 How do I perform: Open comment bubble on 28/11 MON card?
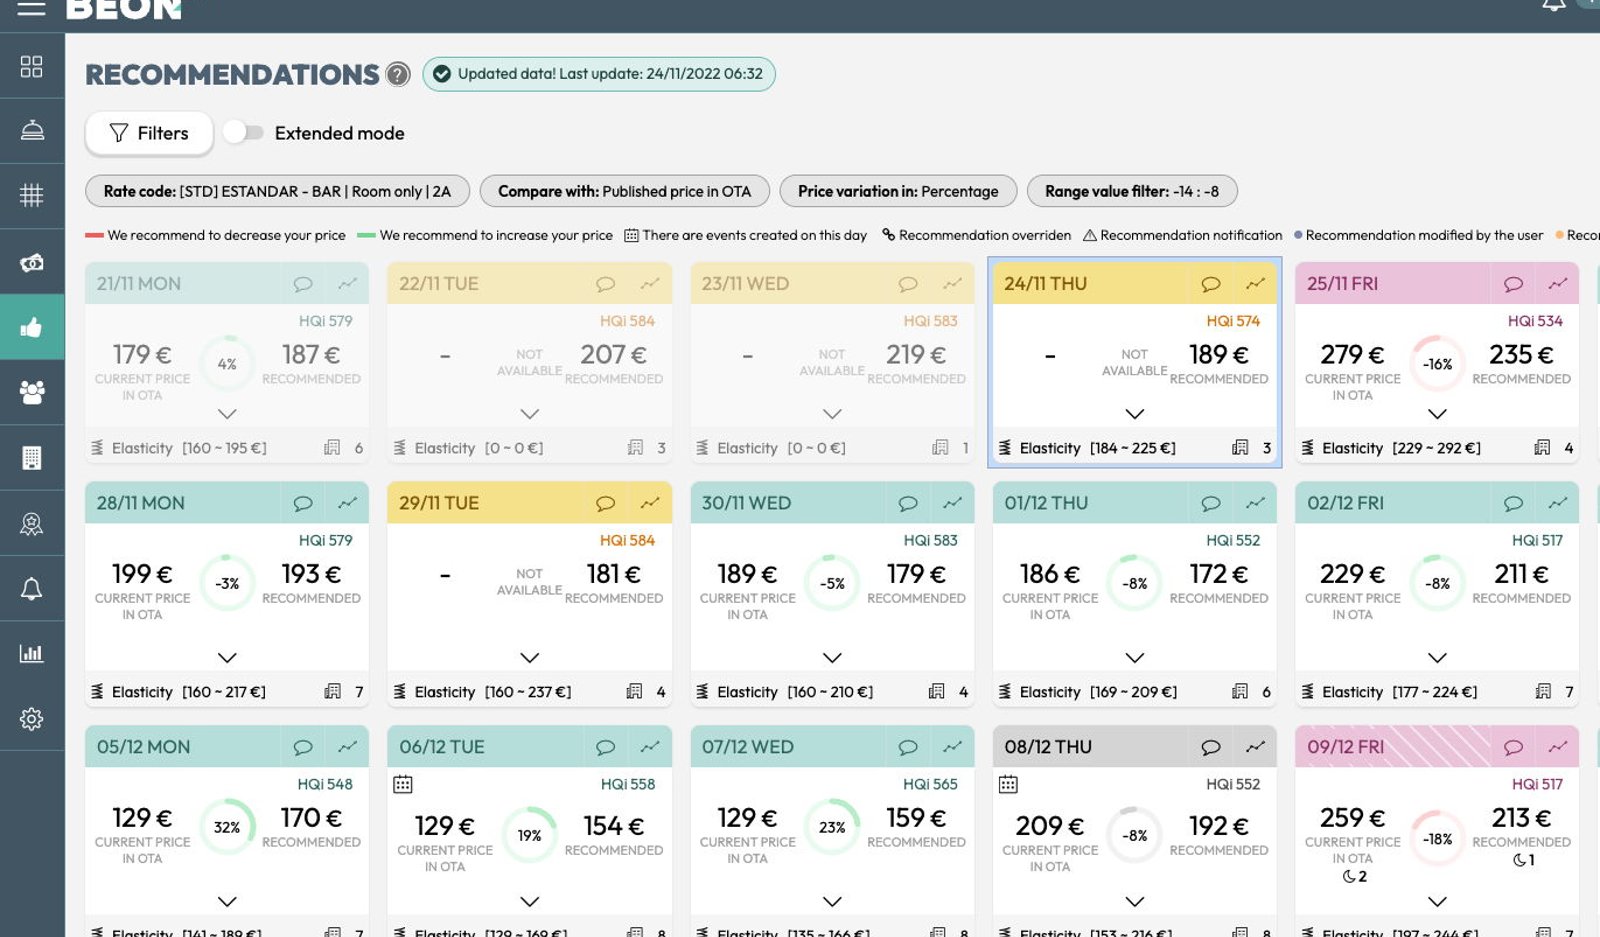pos(302,503)
